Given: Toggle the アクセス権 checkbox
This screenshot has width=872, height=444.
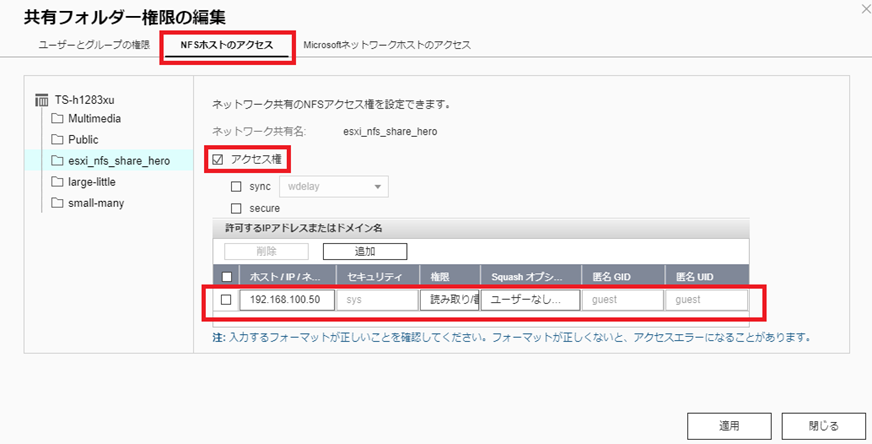Looking at the screenshot, I should click(x=217, y=159).
